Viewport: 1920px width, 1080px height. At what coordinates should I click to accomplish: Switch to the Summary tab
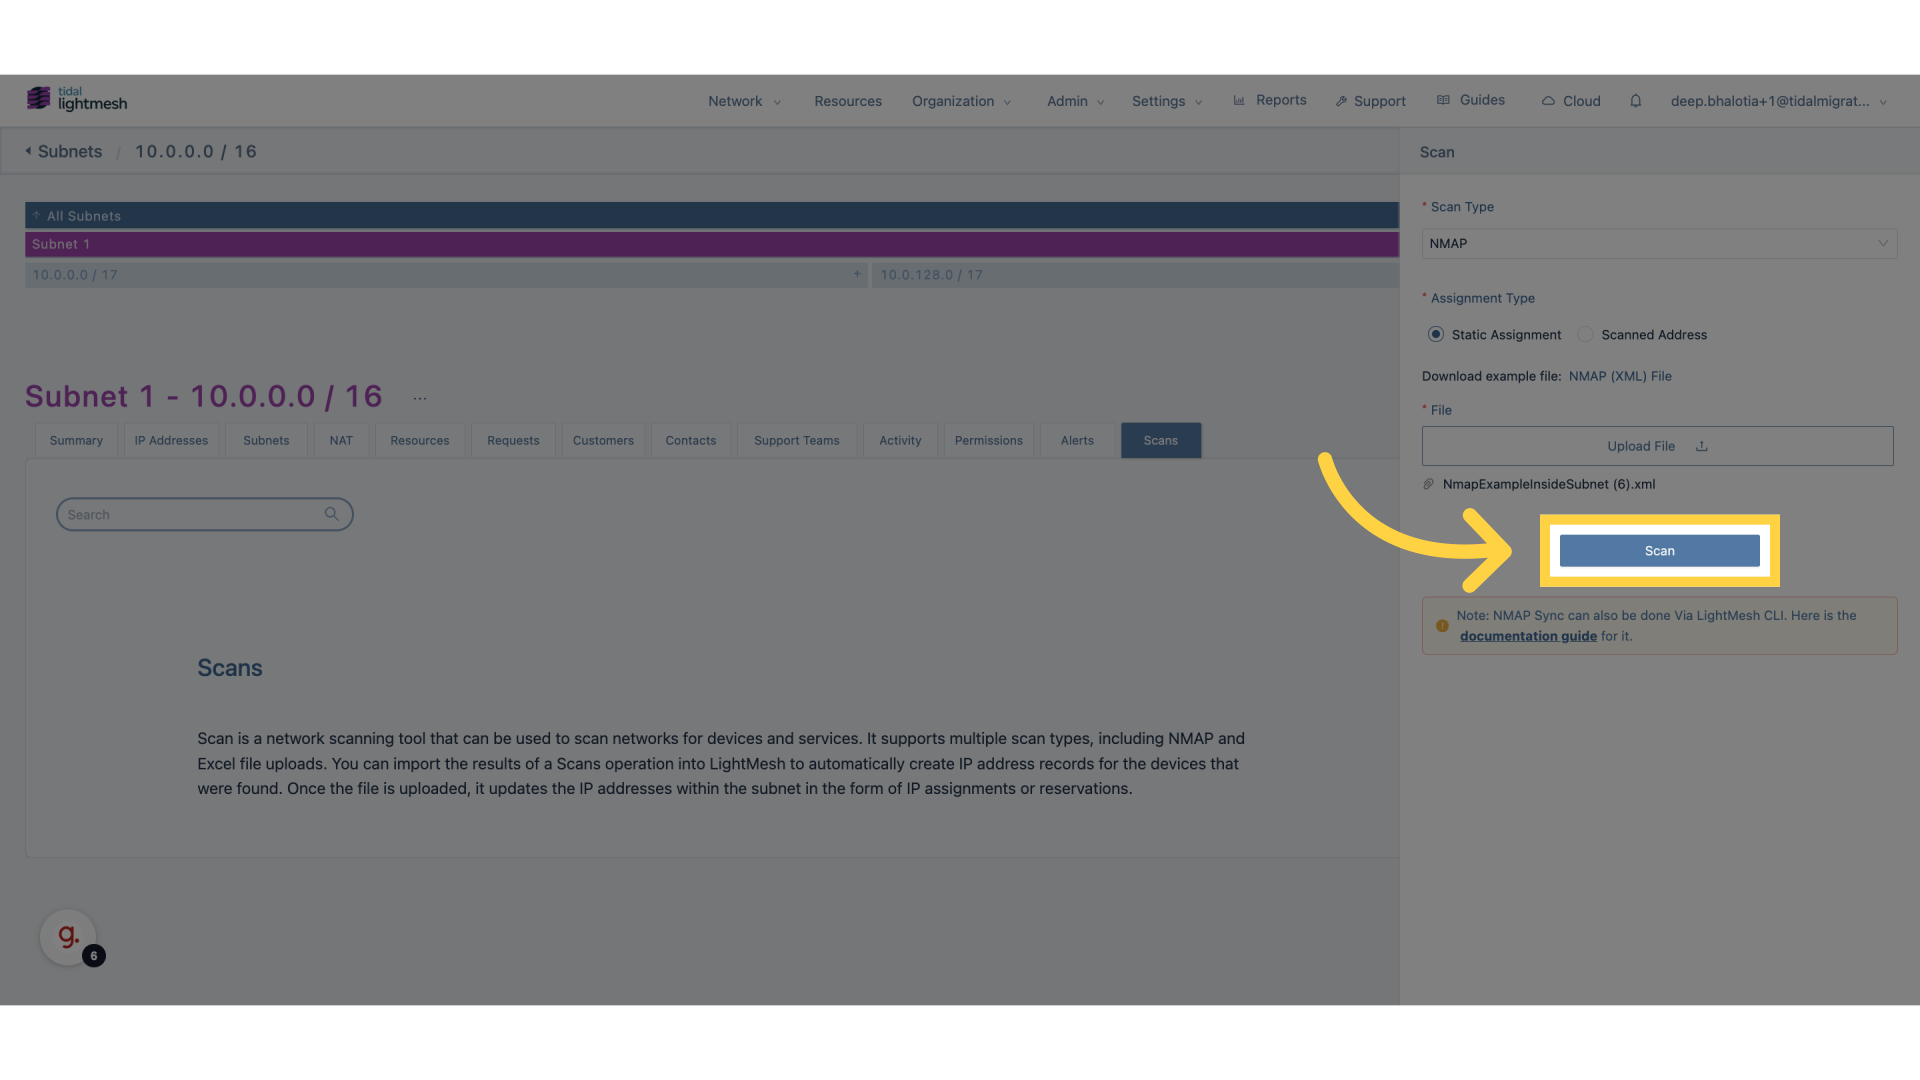(76, 439)
